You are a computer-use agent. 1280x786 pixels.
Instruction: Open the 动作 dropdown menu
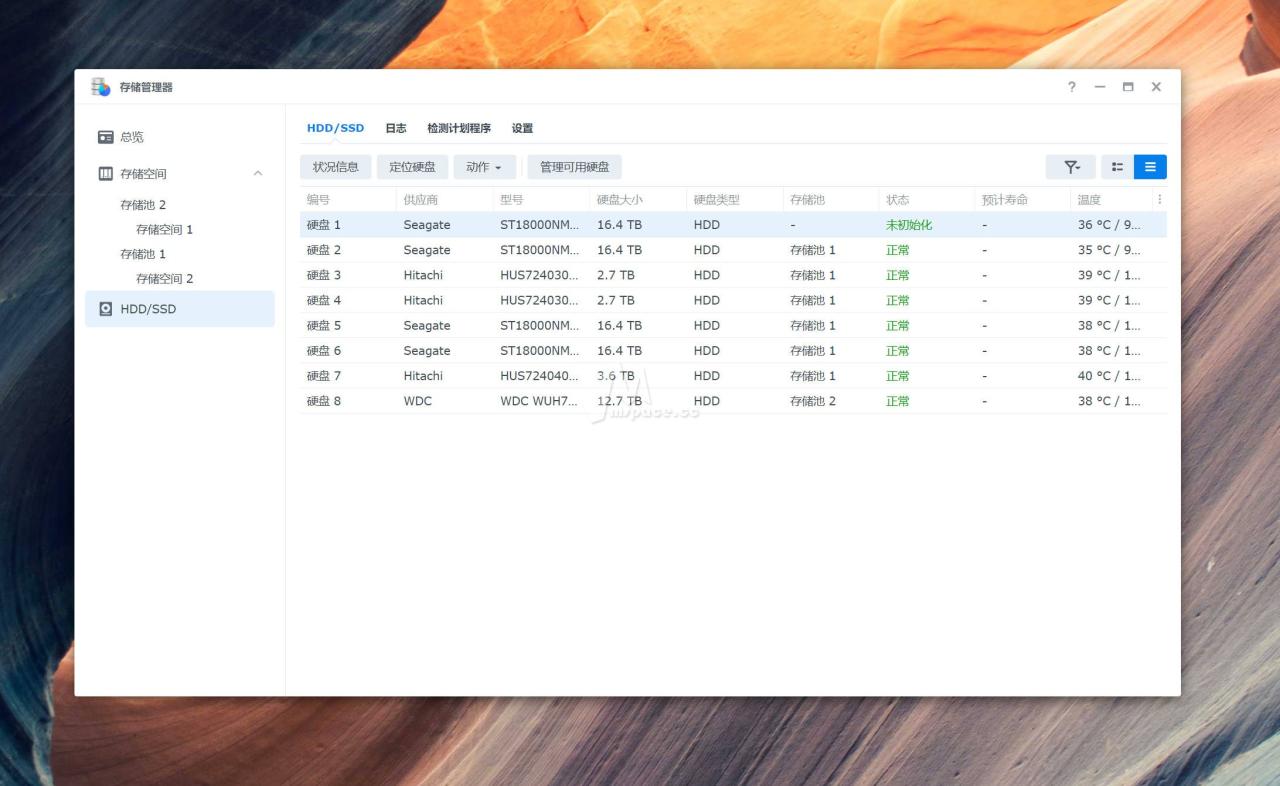(x=484, y=167)
